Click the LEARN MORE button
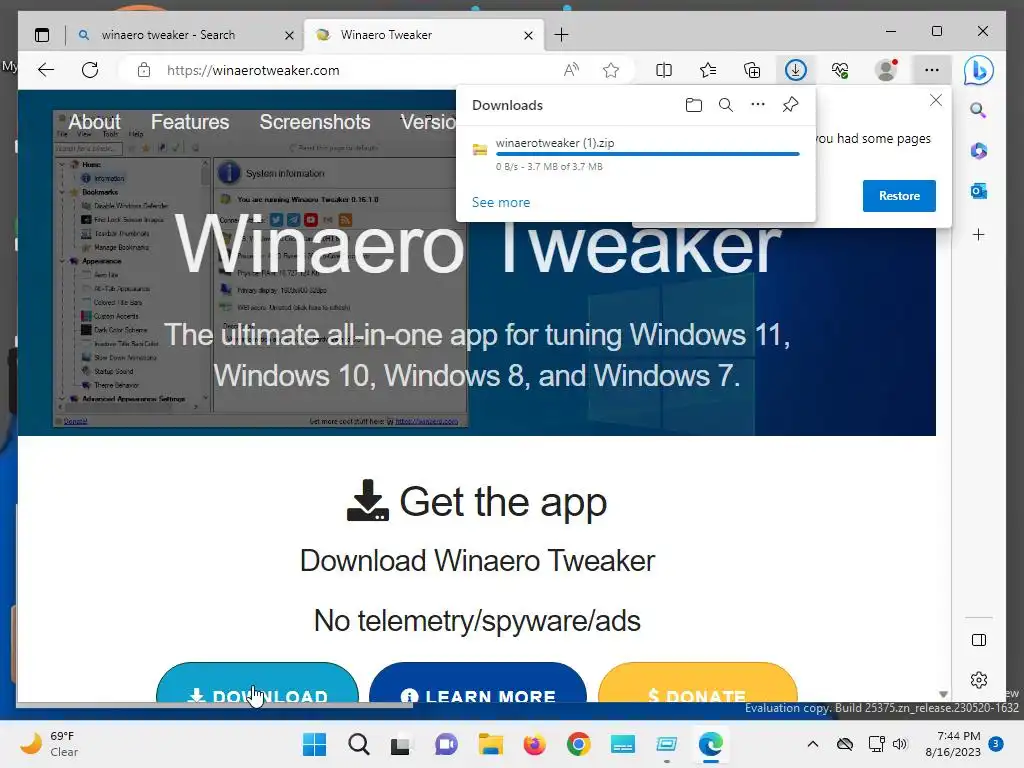The width and height of the screenshot is (1024, 768). click(x=477, y=684)
